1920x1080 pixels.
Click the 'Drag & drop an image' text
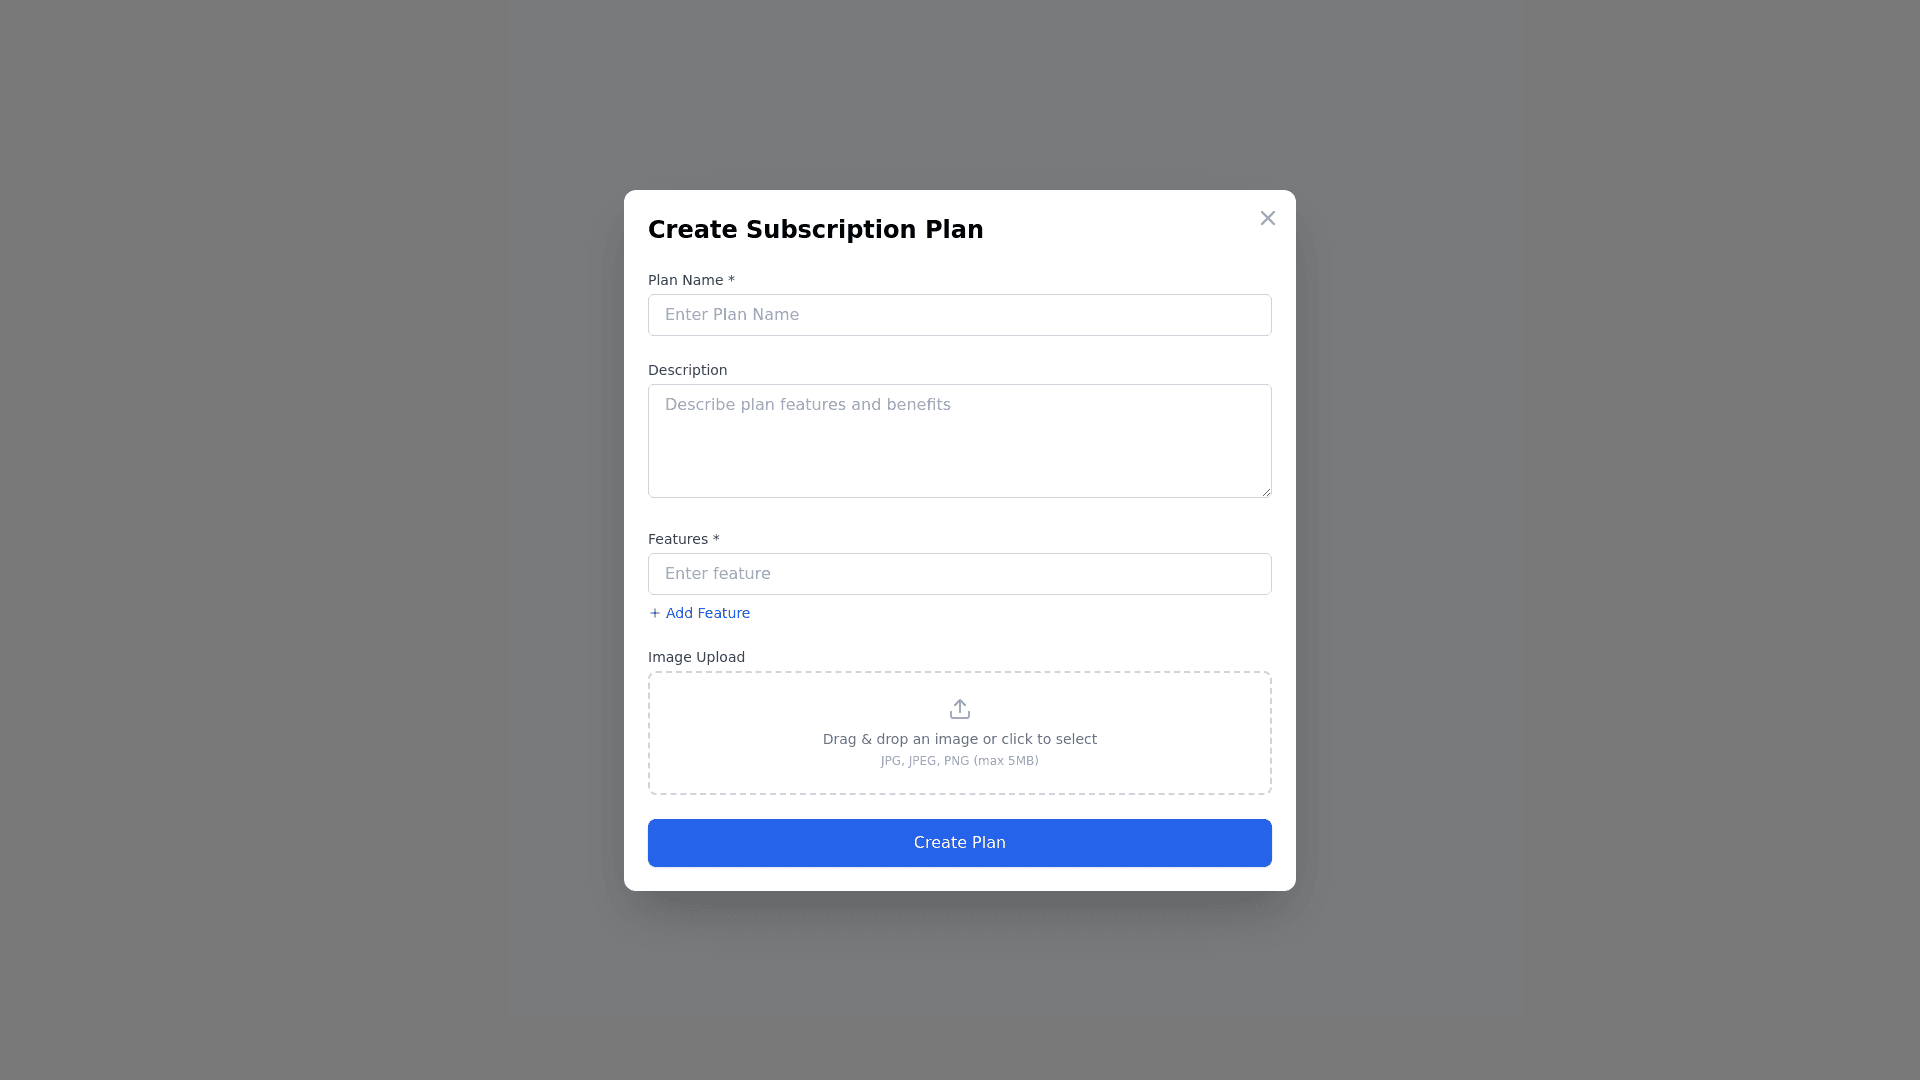pos(959,739)
